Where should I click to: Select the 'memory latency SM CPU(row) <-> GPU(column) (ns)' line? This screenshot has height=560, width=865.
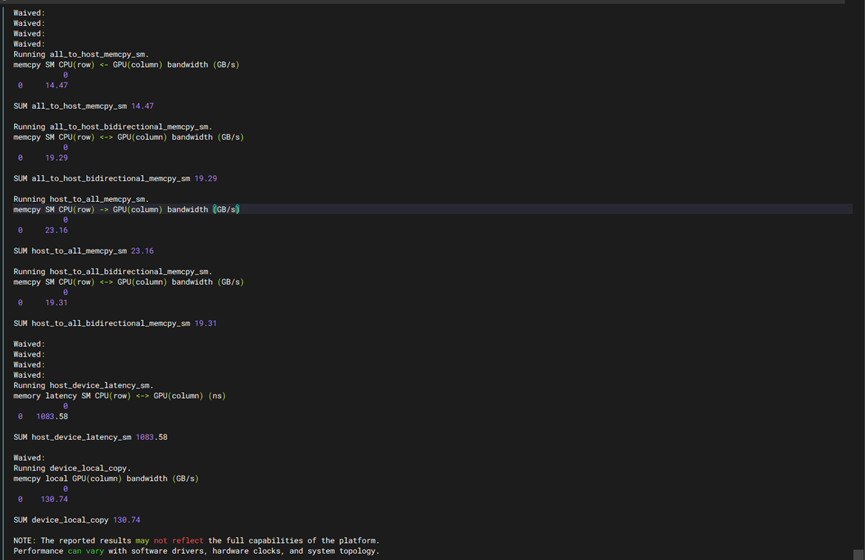pos(119,396)
